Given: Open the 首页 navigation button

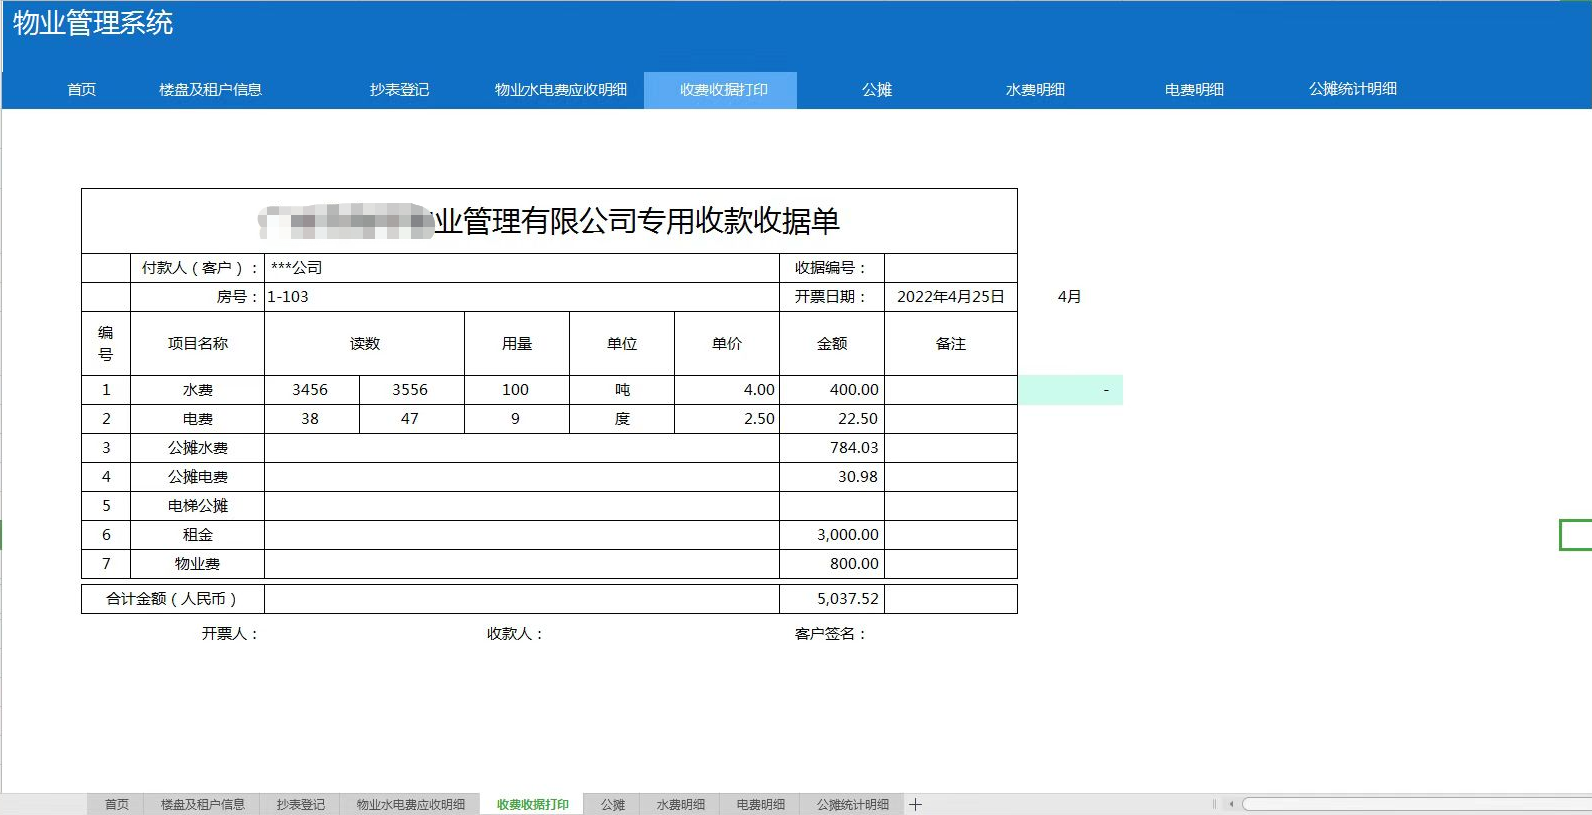Looking at the screenshot, I should [81, 90].
